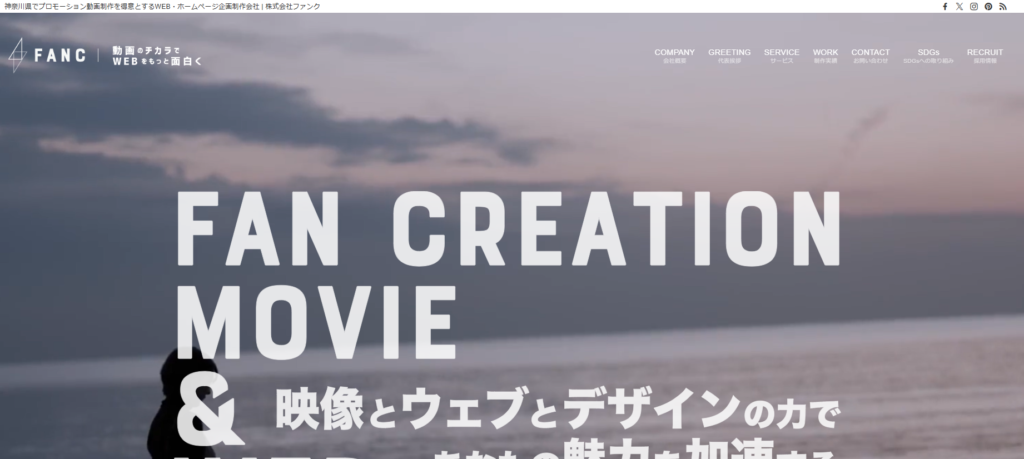Visit the Pinterest icon link
The width and height of the screenshot is (1024, 459).
[x=988, y=6]
